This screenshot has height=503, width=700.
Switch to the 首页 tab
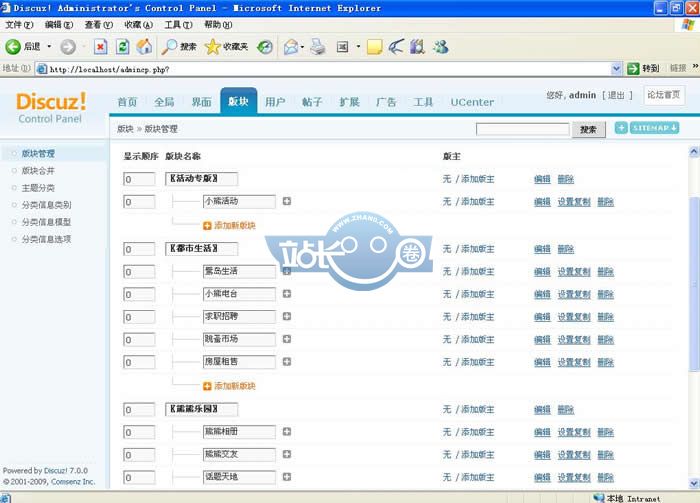pyautogui.click(x=127, y=102)
